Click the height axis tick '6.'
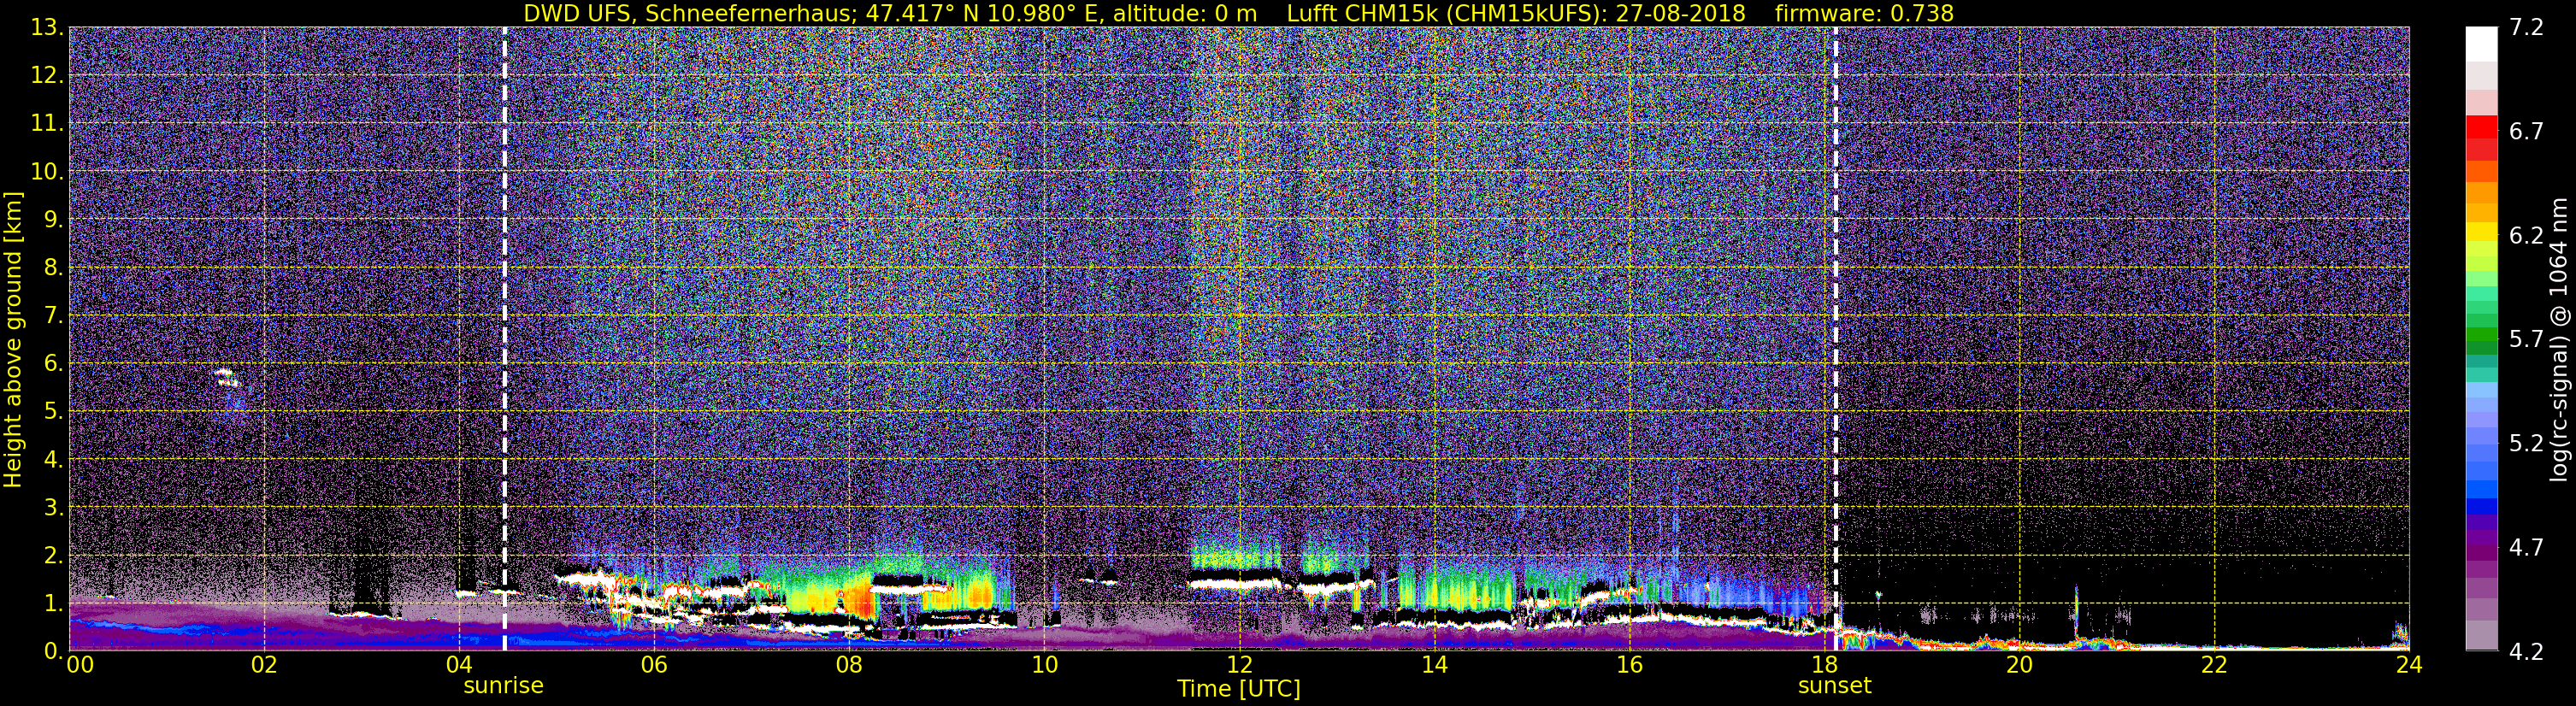The width and height of the screenshot is (2576, 706). 53,364
